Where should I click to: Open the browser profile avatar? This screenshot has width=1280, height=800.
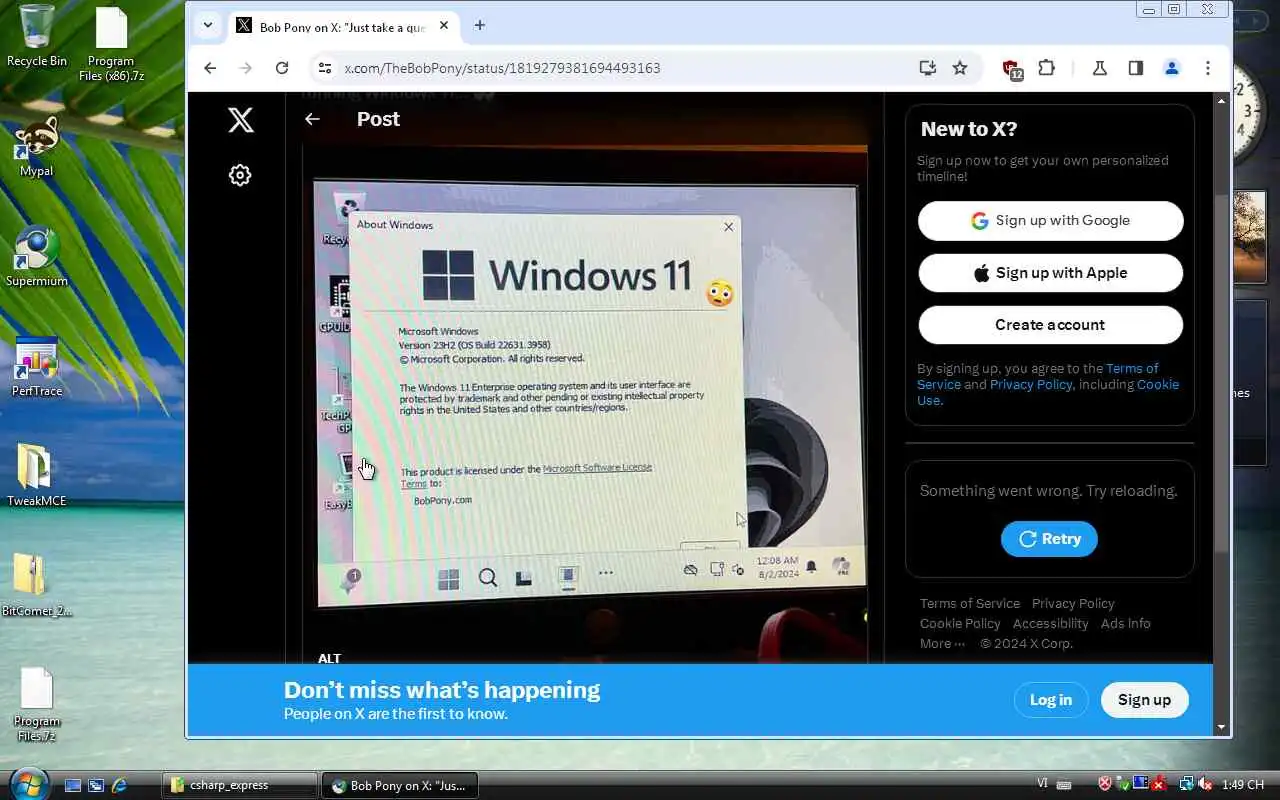coord(1172,68)
